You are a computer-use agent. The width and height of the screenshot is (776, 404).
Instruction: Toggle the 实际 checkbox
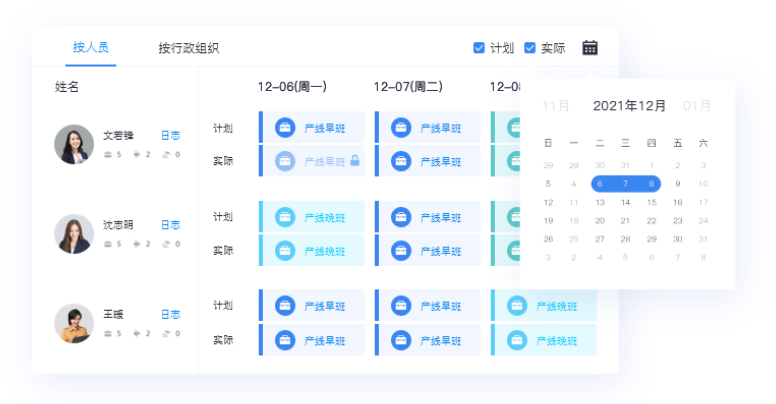pos(530,47)
